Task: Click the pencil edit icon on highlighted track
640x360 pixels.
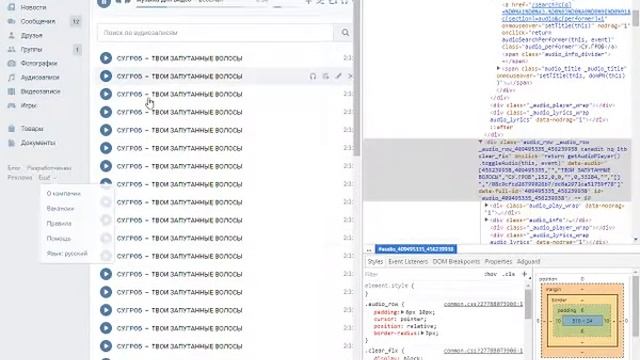Action: (338, 76)
